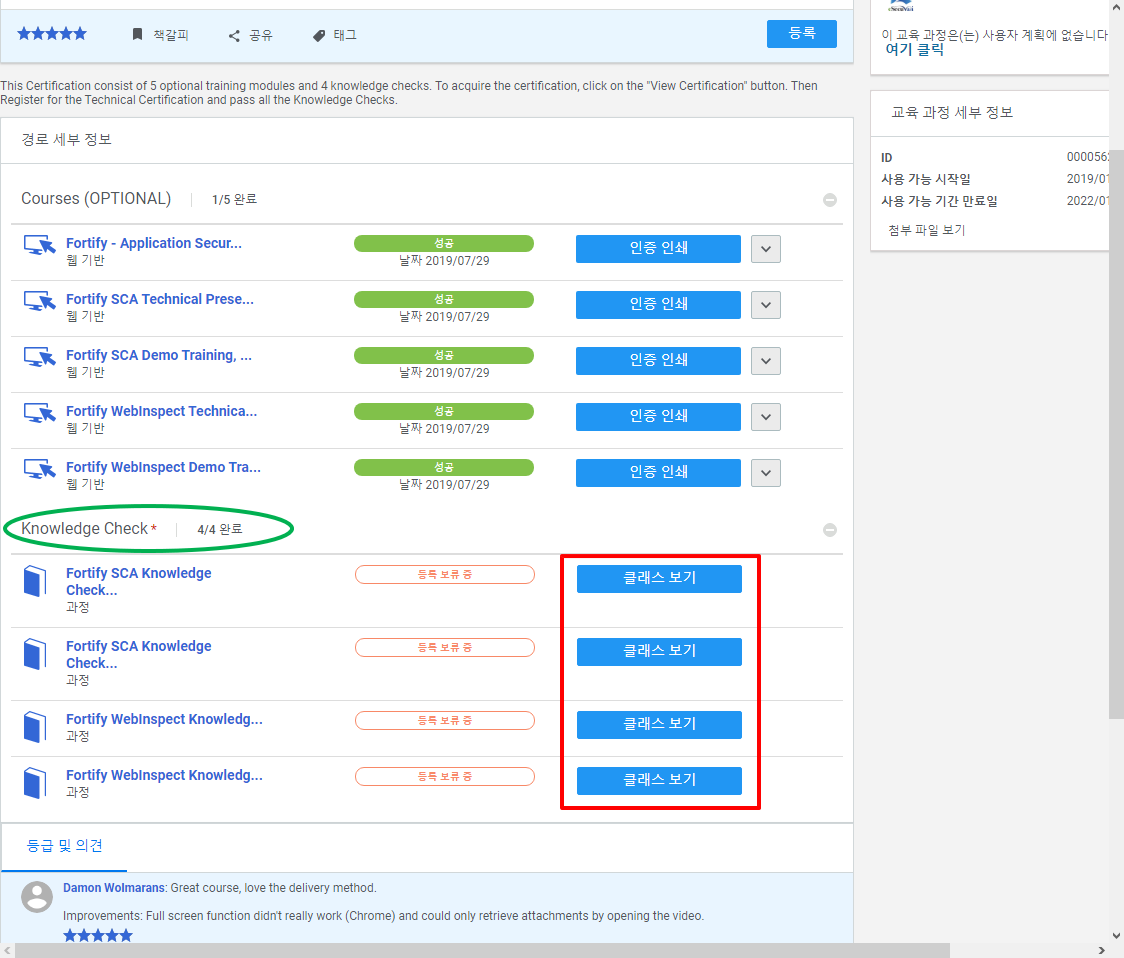Open the first Fortify WebInspect Knowledg... link
Screen dimensions: 1124x958
[164, 719]
